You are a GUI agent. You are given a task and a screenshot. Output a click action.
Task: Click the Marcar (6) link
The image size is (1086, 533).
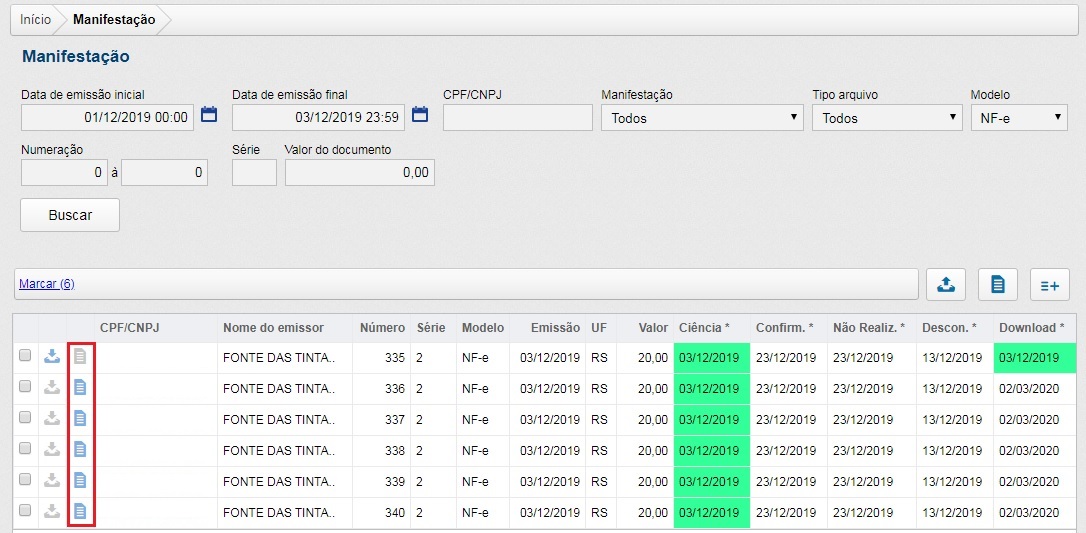[x=47, y=284]
